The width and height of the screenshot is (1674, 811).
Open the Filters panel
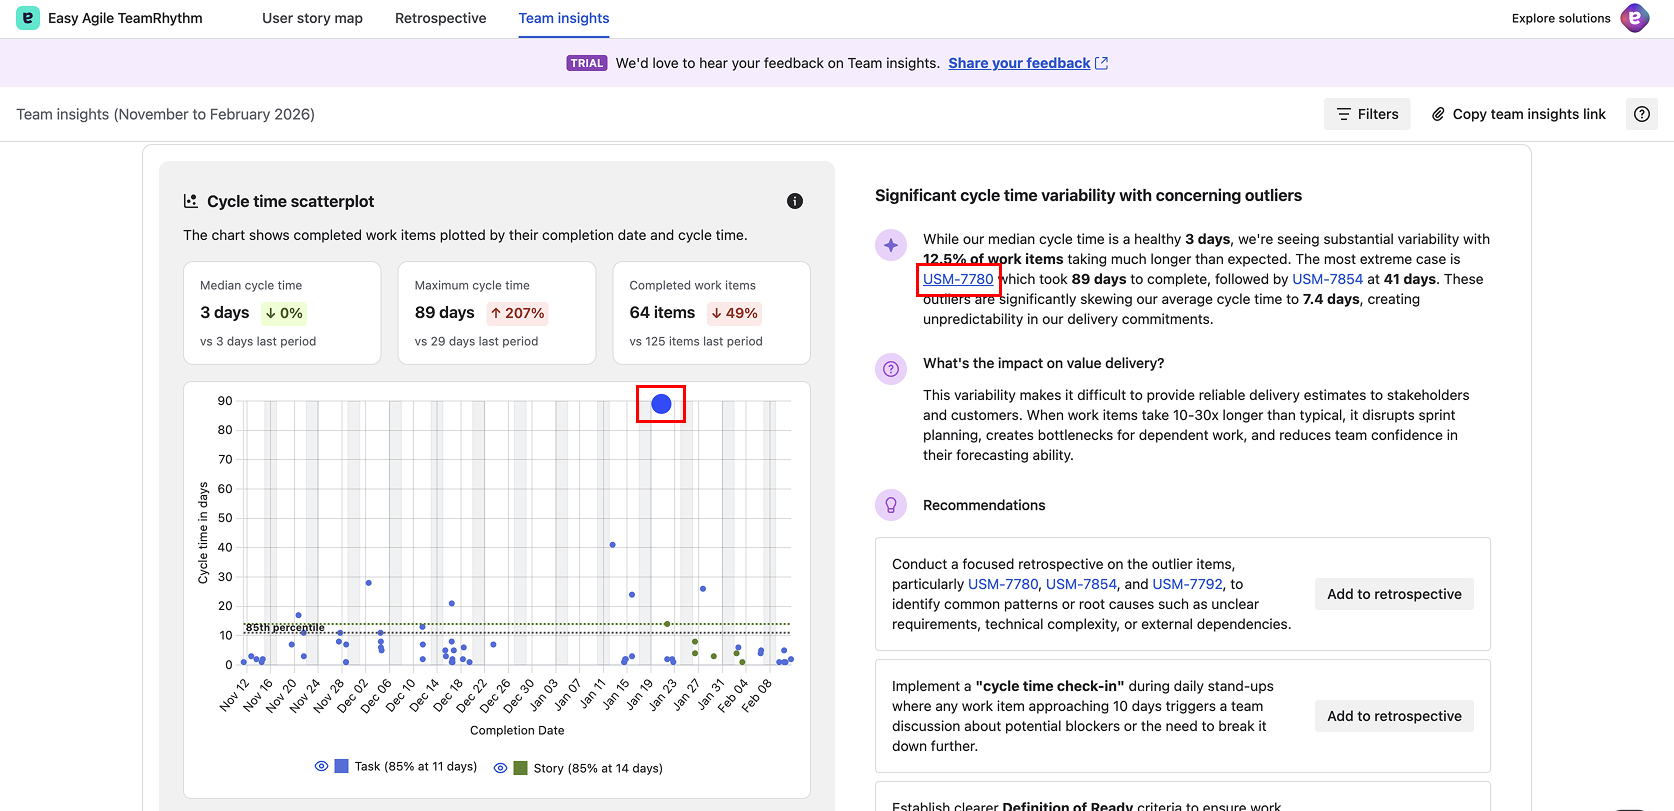pyautogui.click(x=1367, y=114)
